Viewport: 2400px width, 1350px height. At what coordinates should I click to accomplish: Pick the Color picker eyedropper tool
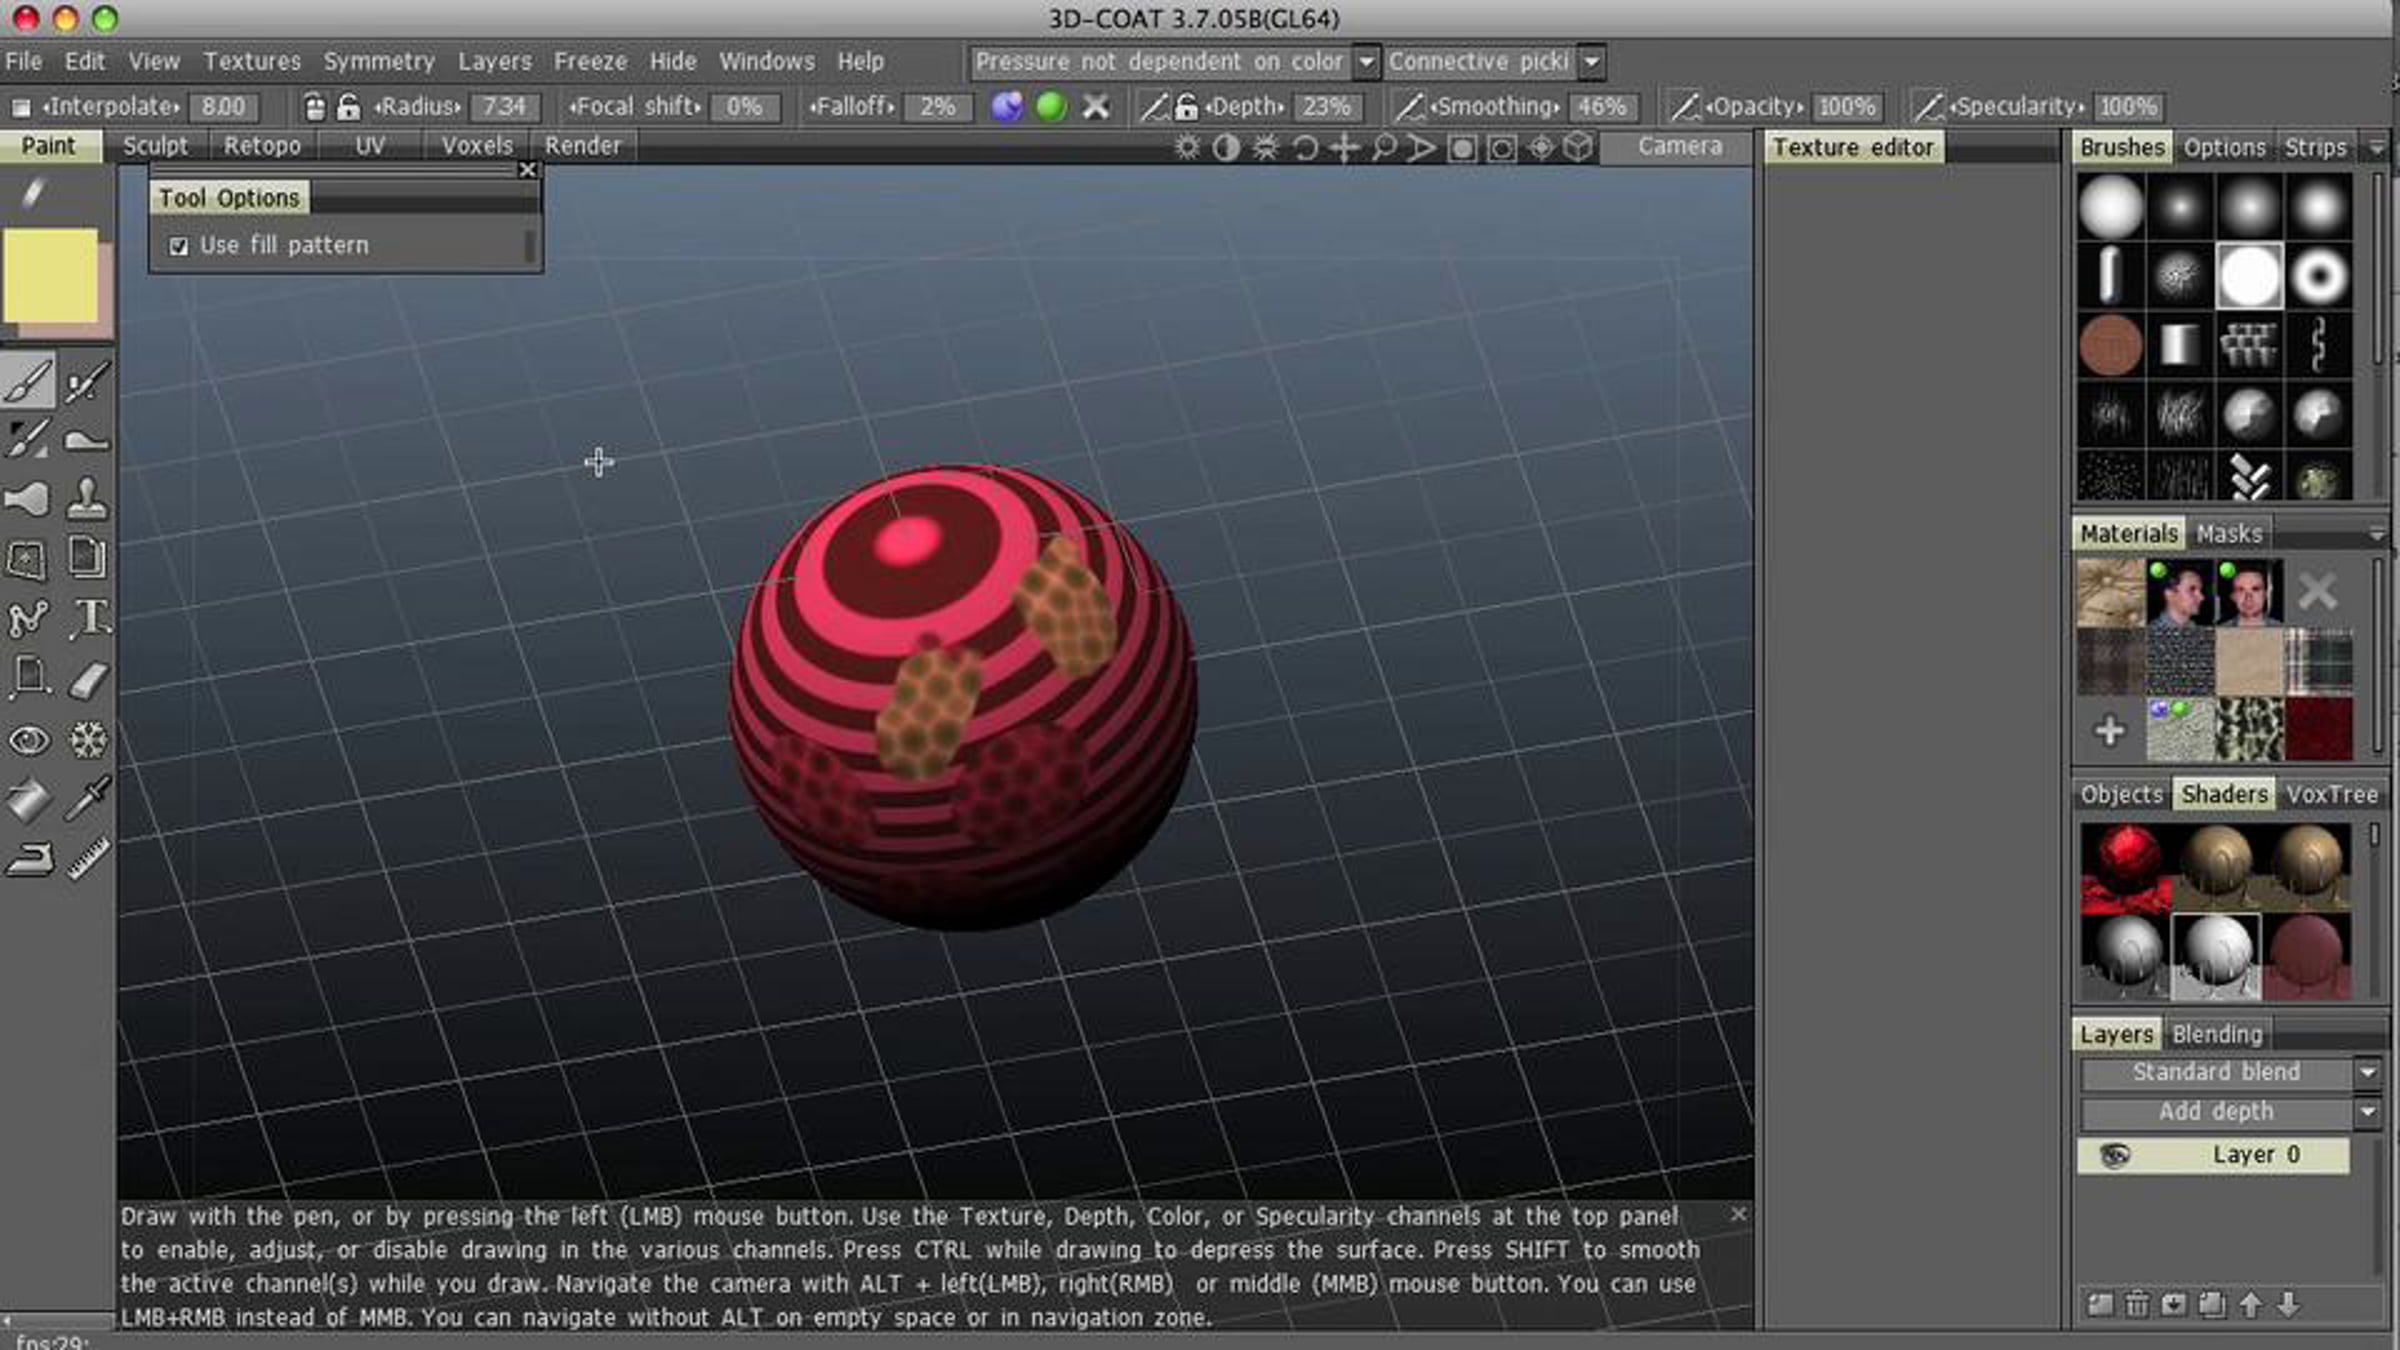pyautogui.click(x=89, y=799)
